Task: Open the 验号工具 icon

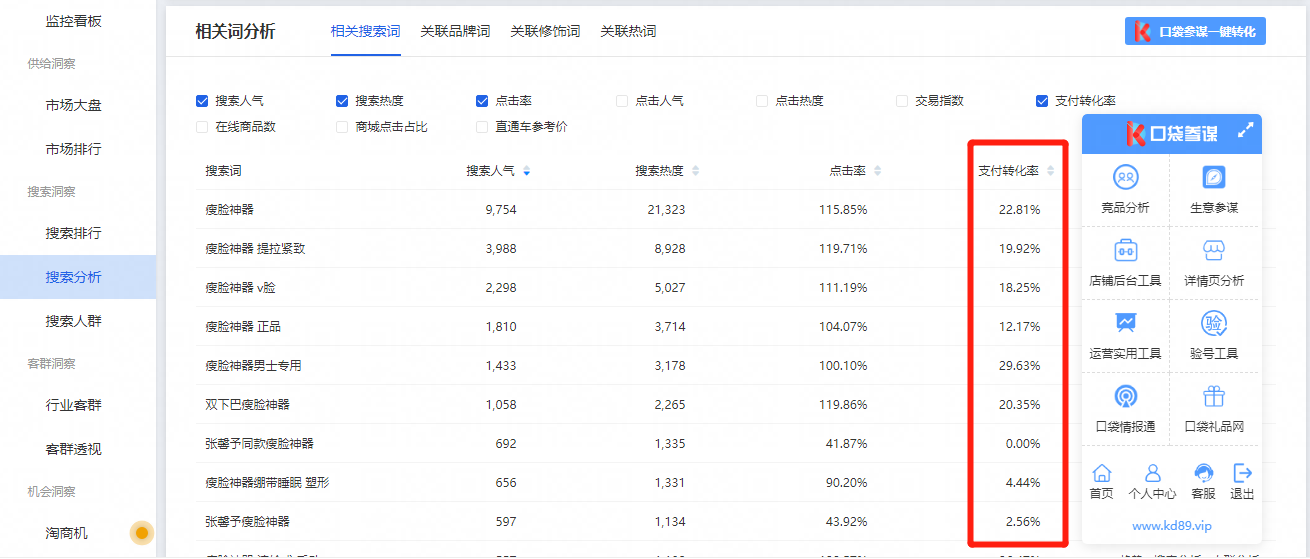Action: click(x=1214, y=323)
